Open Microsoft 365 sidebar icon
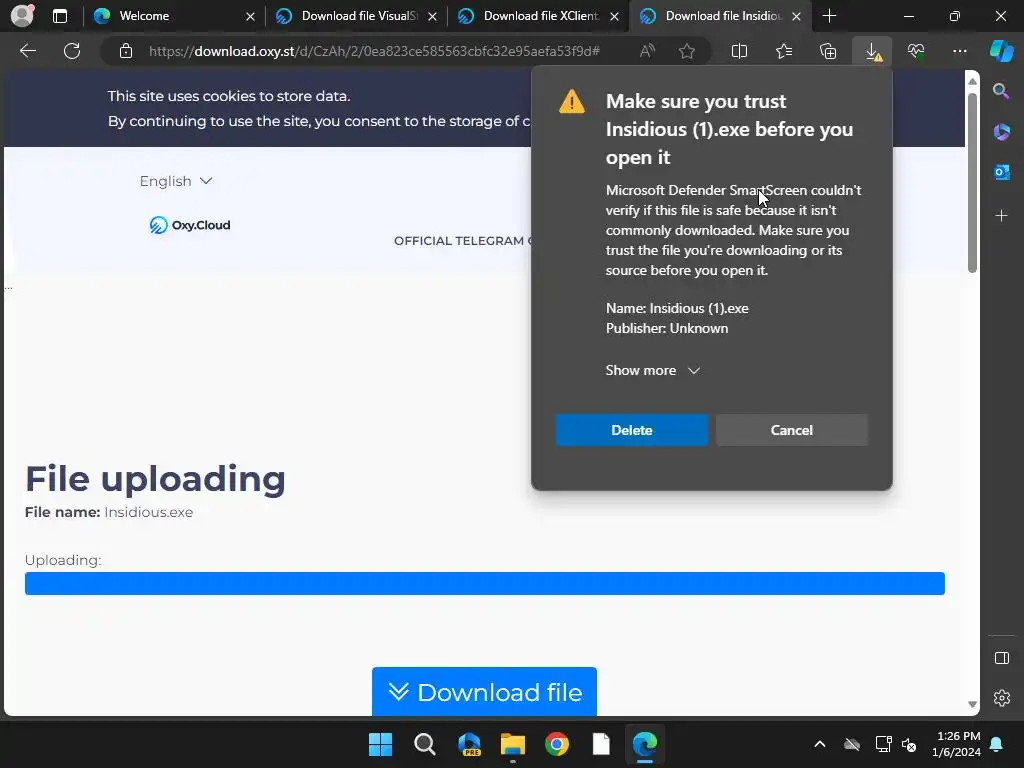1024x768 pixels. coord(1001,132)
